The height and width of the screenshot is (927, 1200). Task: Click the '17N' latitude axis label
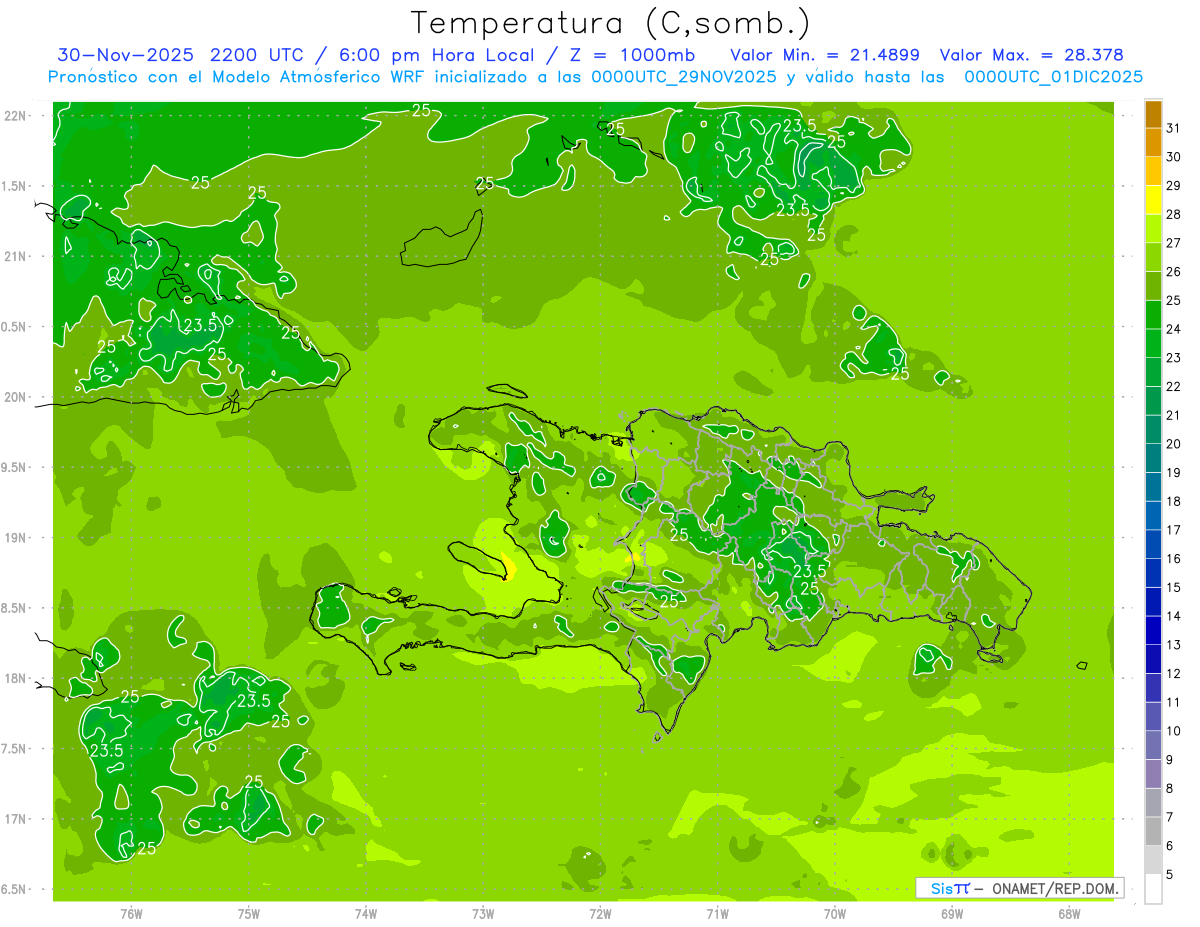16,819
